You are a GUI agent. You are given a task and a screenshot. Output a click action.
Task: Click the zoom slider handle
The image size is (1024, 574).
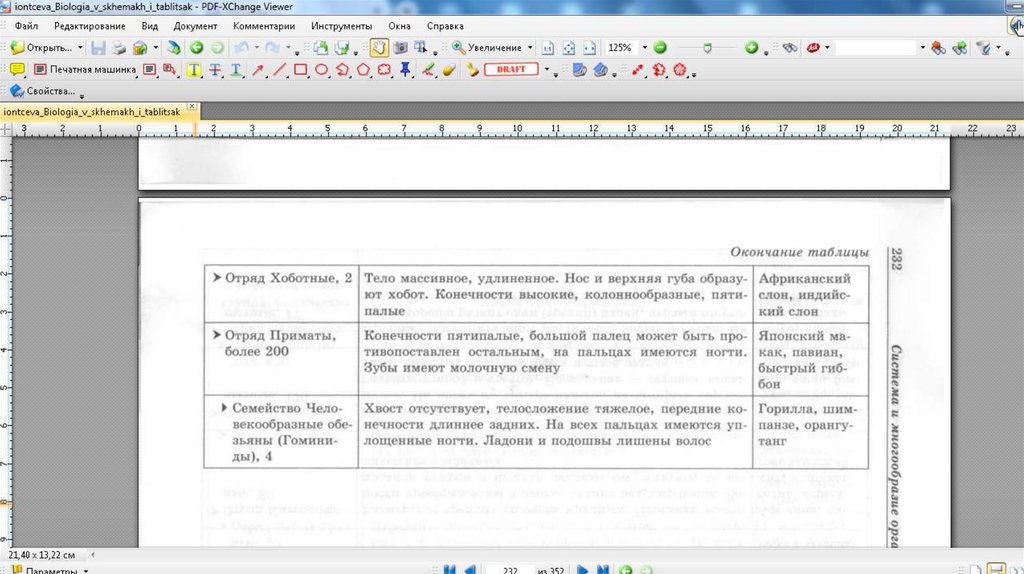pos(709,47)
